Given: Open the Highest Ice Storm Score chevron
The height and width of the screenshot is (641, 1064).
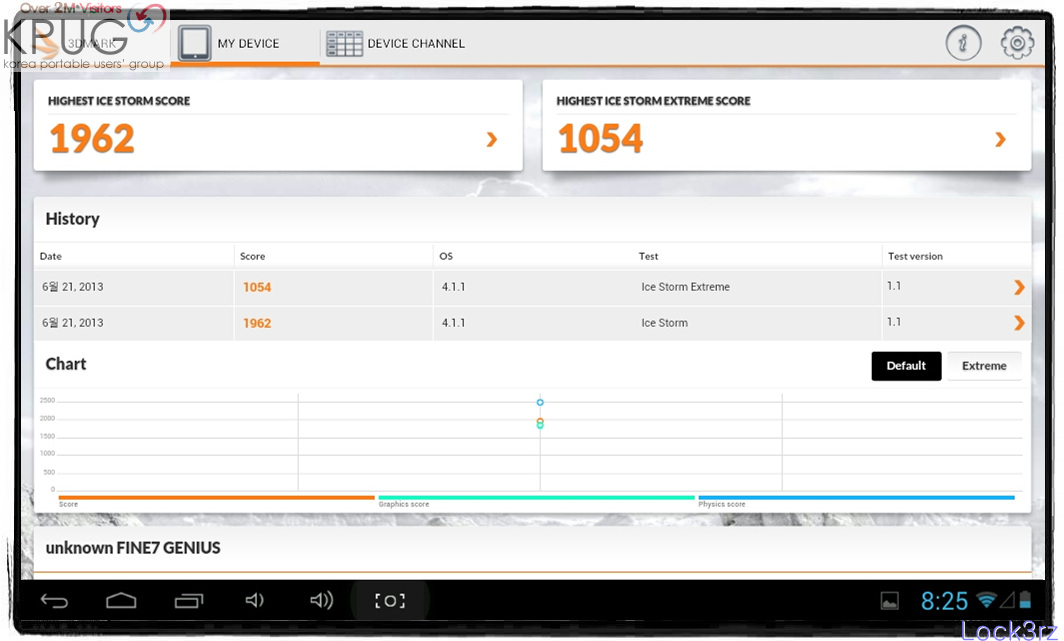Looking at the screenshot, I should [x=492, y=139].
